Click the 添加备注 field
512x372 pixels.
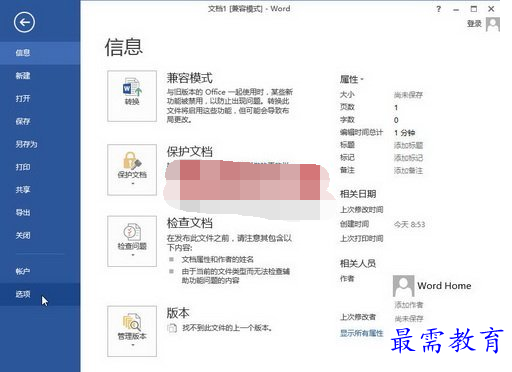point(408,171)
